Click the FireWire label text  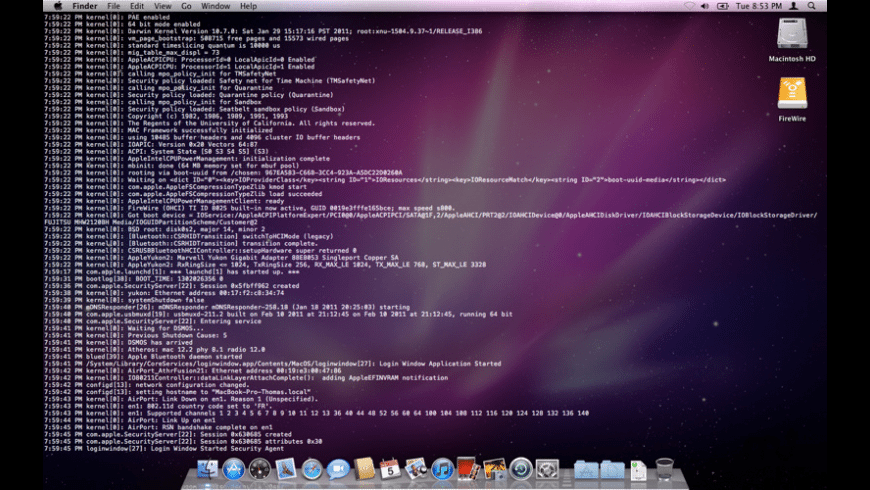pyautogui.click(x=792, y=119)
